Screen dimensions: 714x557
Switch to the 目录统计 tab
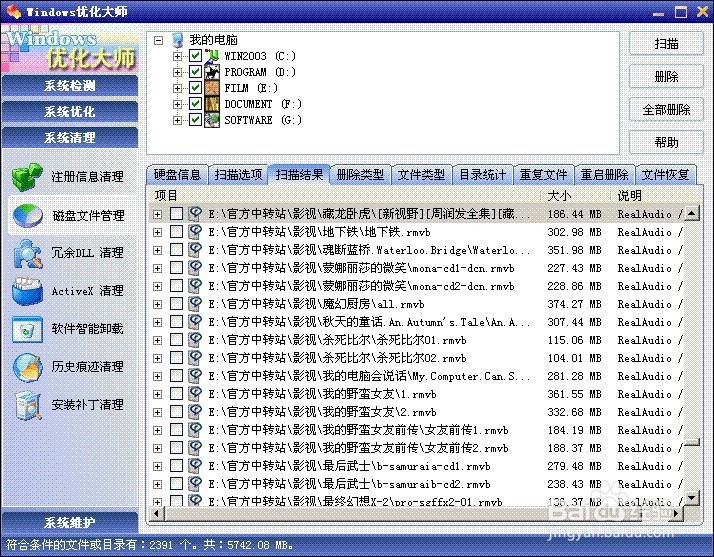[x=482, y=175]
